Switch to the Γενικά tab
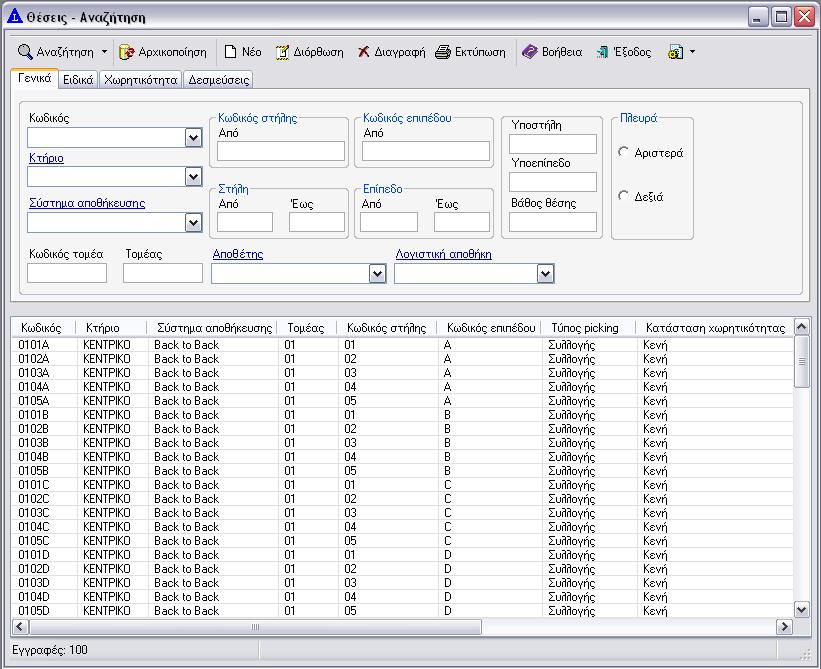Screen dimensions: 821x669 pos(35,79)
